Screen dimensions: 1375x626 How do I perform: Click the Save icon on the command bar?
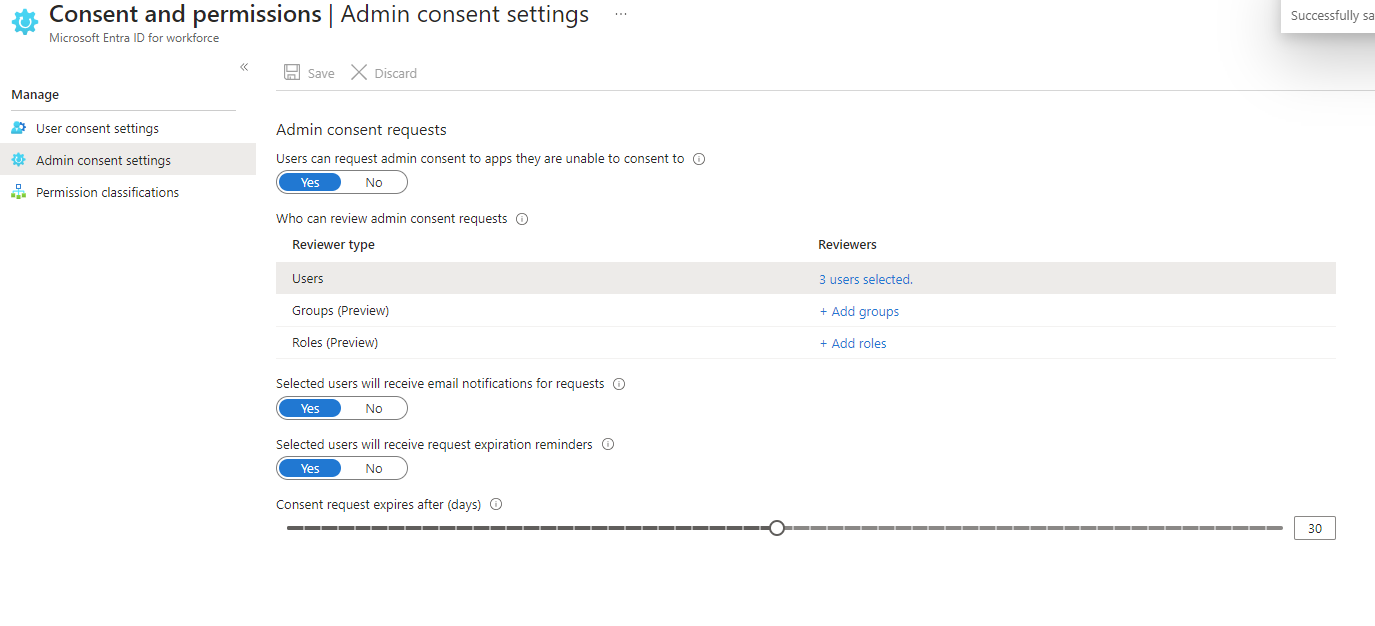291,72
